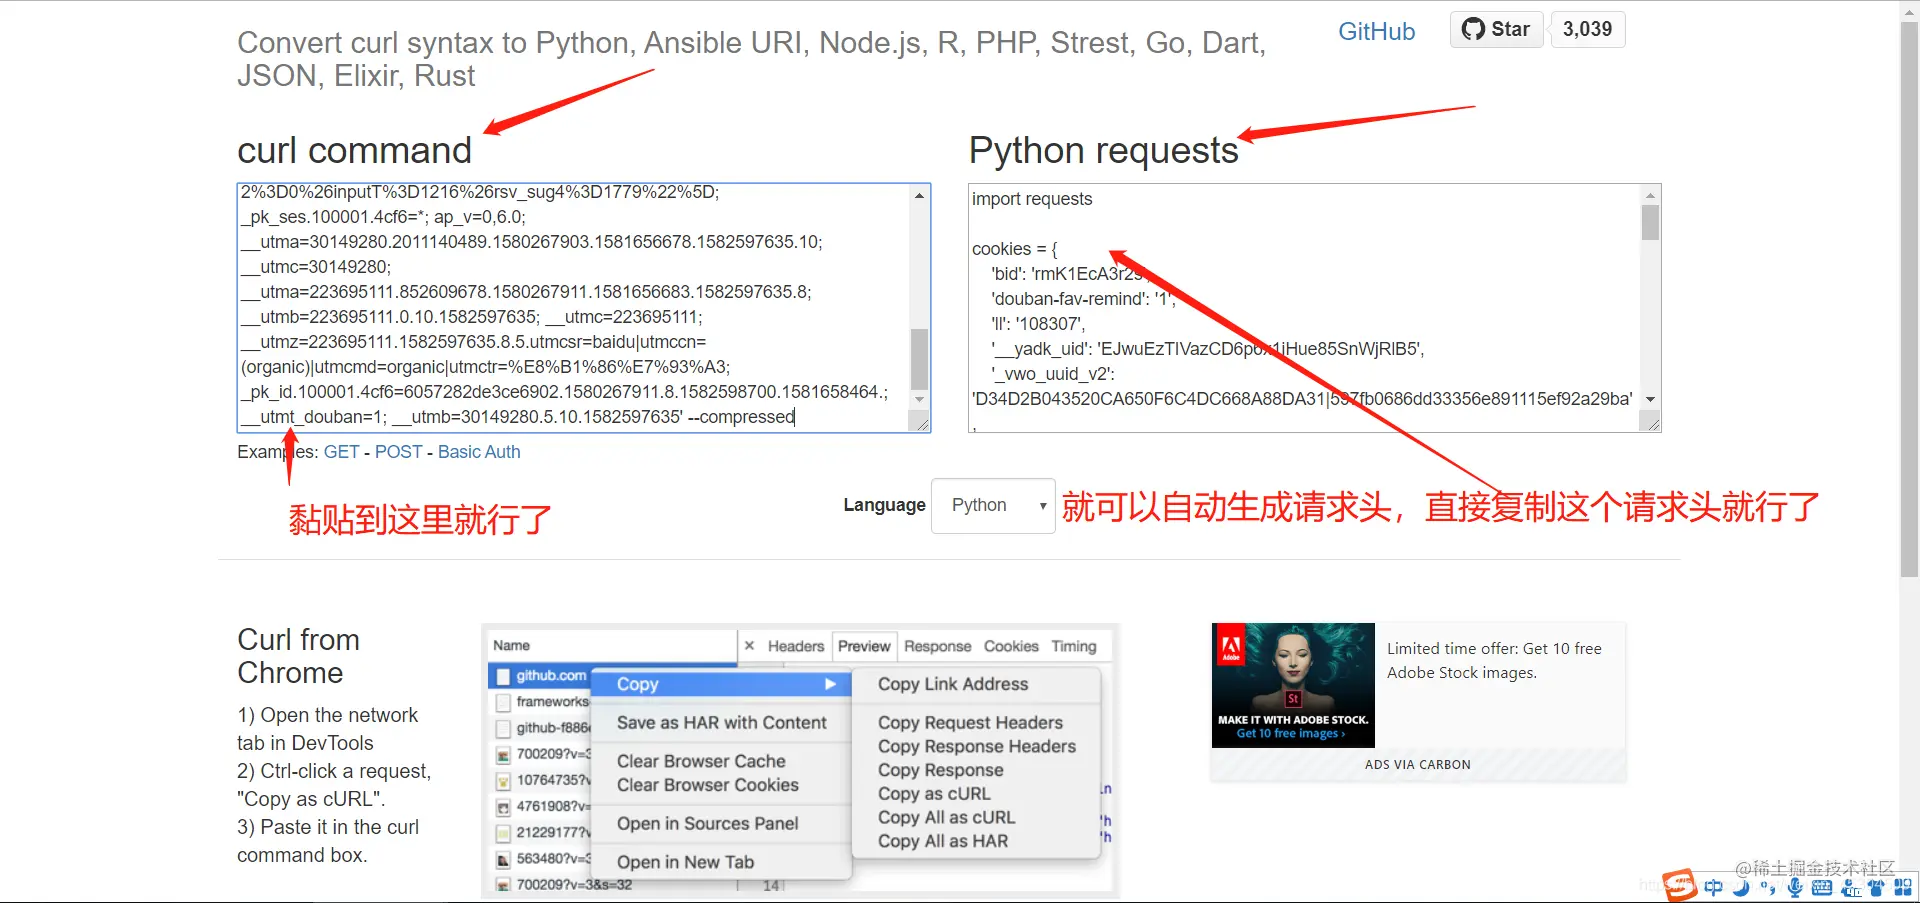Open the Language dropdown showing Python

coord(993,505)
